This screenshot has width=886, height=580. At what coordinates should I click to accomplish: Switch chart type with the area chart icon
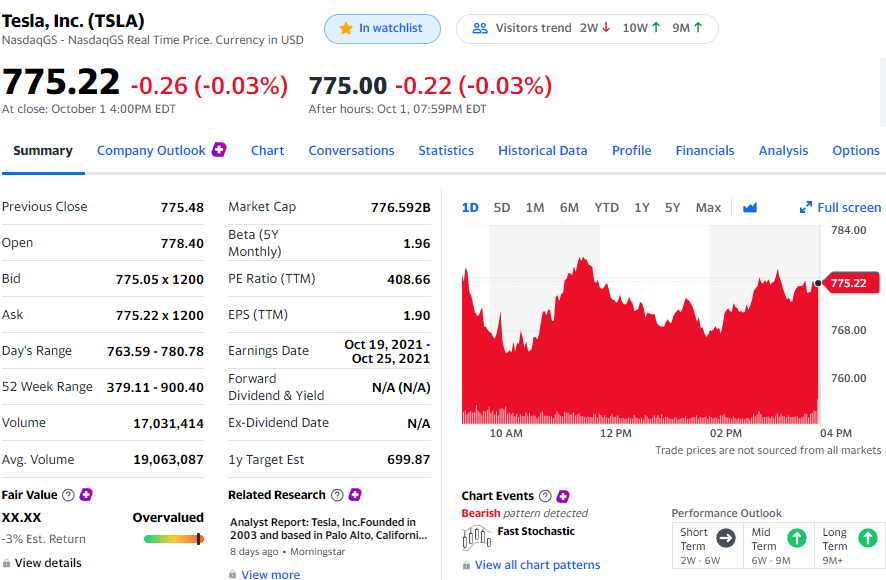coord(749,207)
